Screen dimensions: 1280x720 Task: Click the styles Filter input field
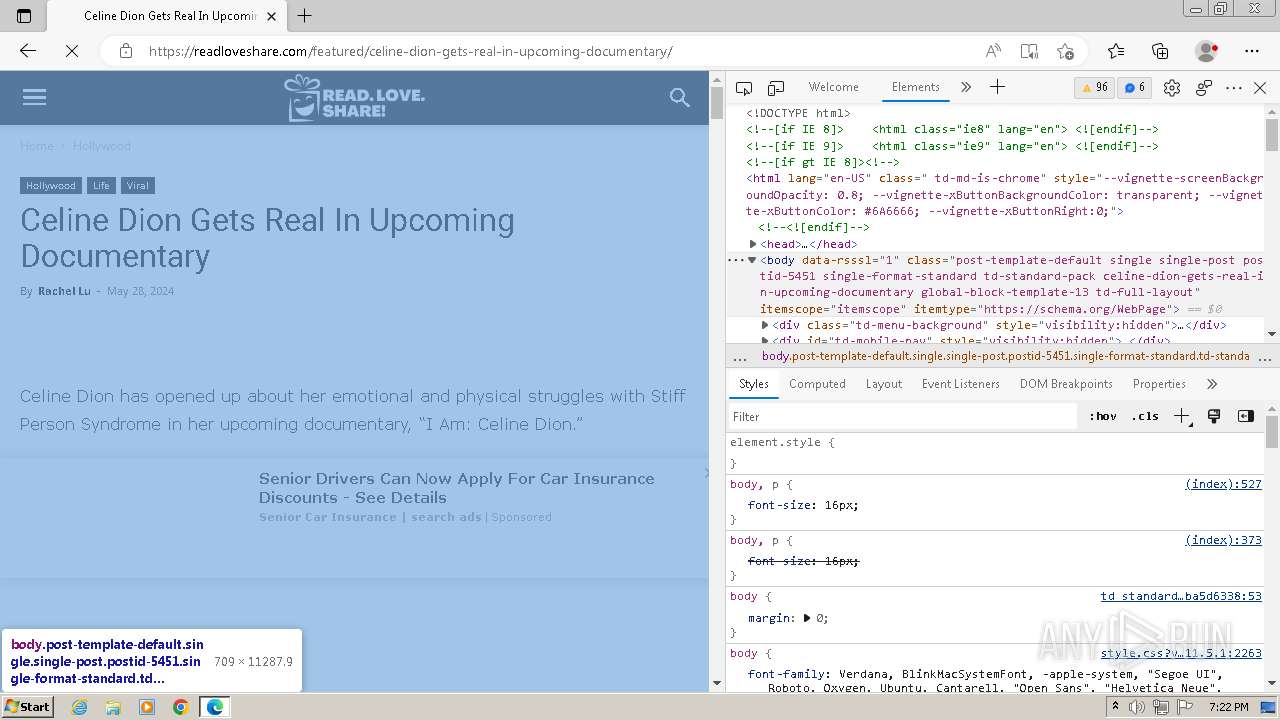pos(902,417)
